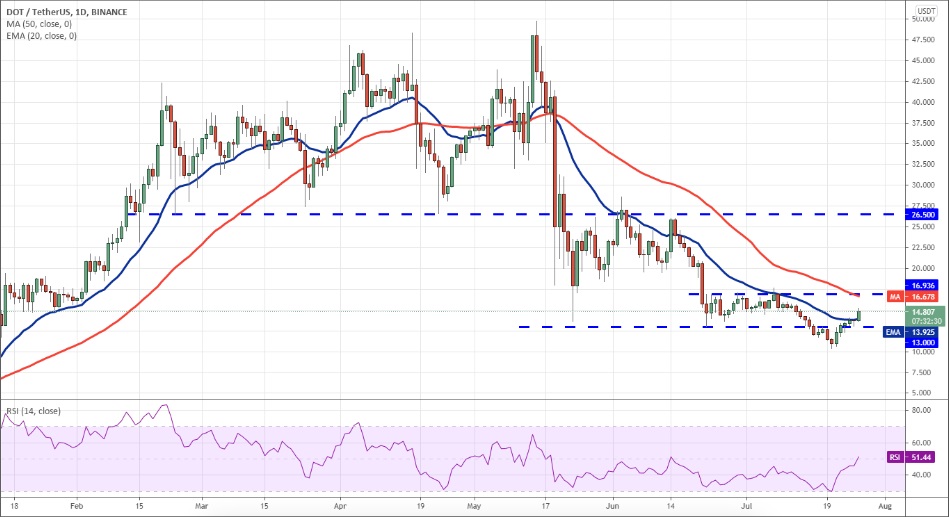
Task: Open the EMA (20, close, 0) indicator legend
Action: pos(42,36)
